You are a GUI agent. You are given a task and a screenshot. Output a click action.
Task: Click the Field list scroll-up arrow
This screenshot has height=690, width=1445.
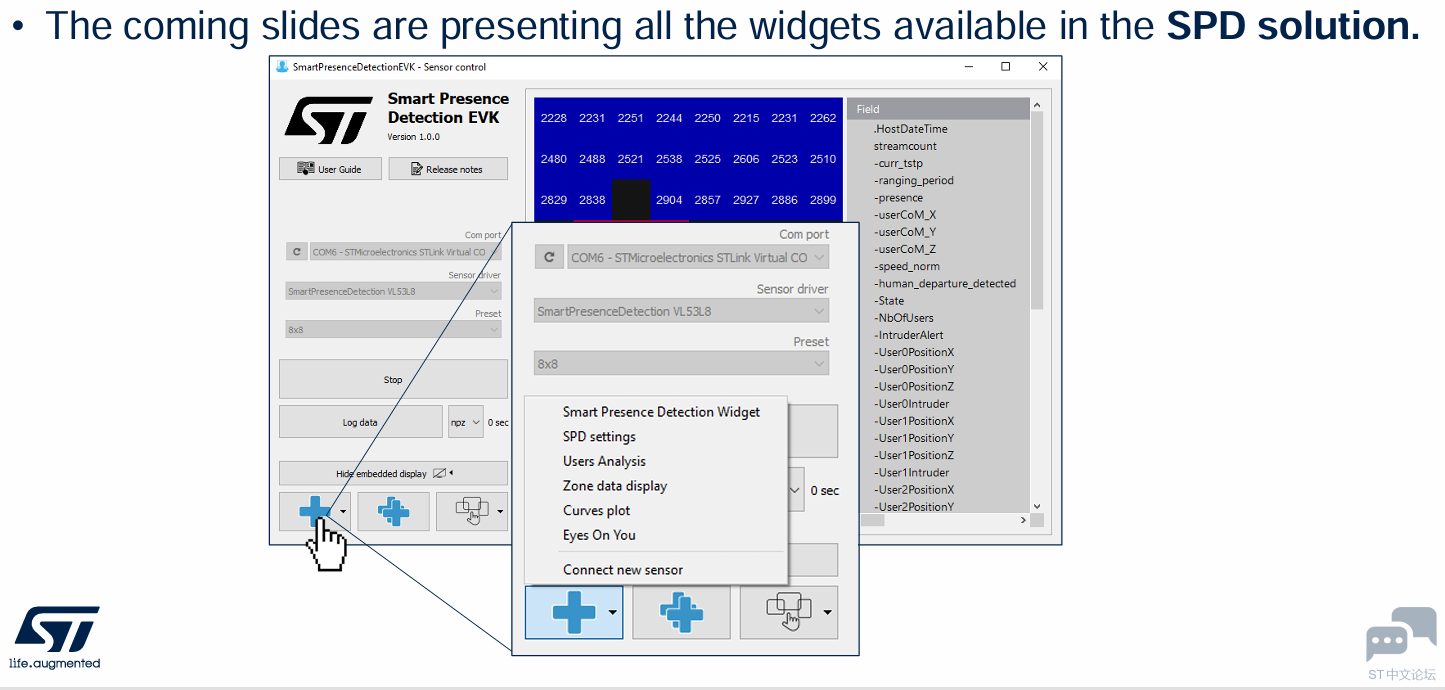(x=1037, y=105)
